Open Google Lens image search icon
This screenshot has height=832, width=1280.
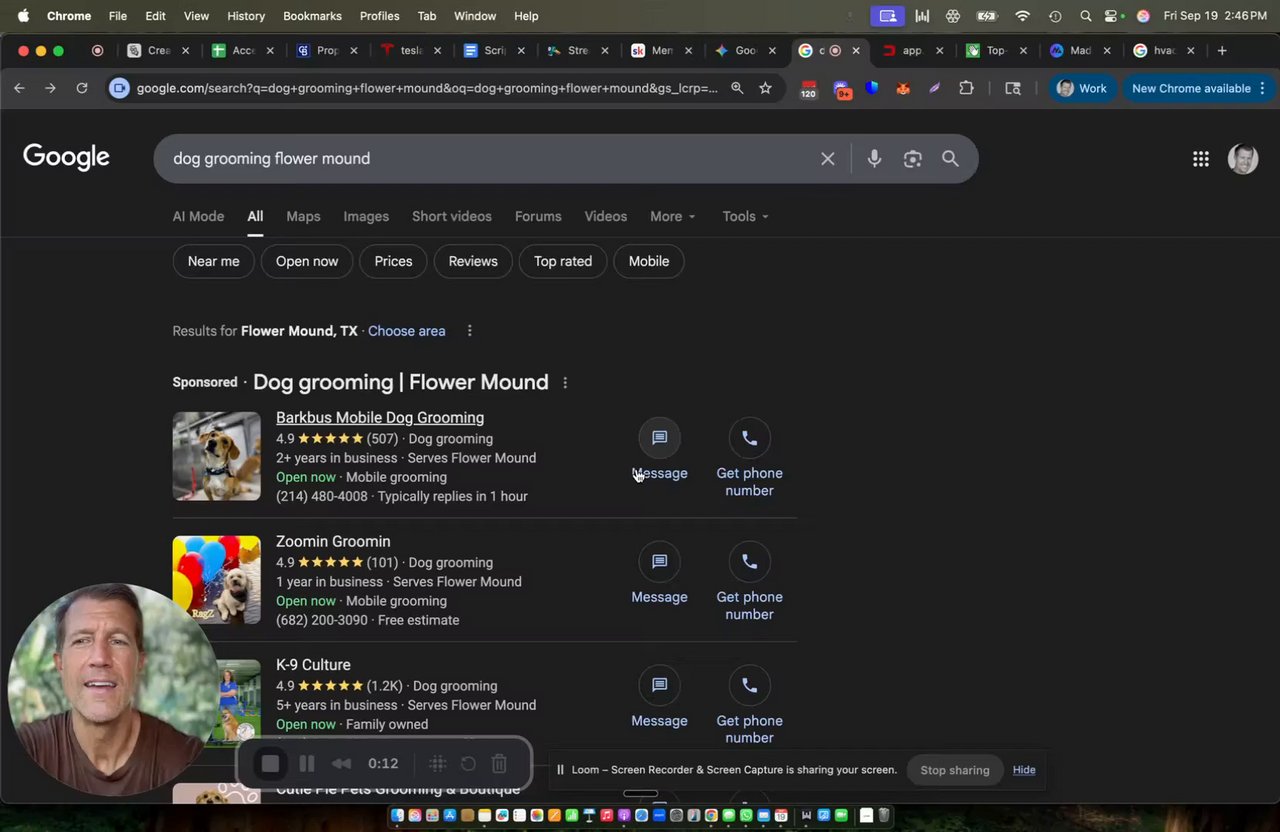point(912,158)
